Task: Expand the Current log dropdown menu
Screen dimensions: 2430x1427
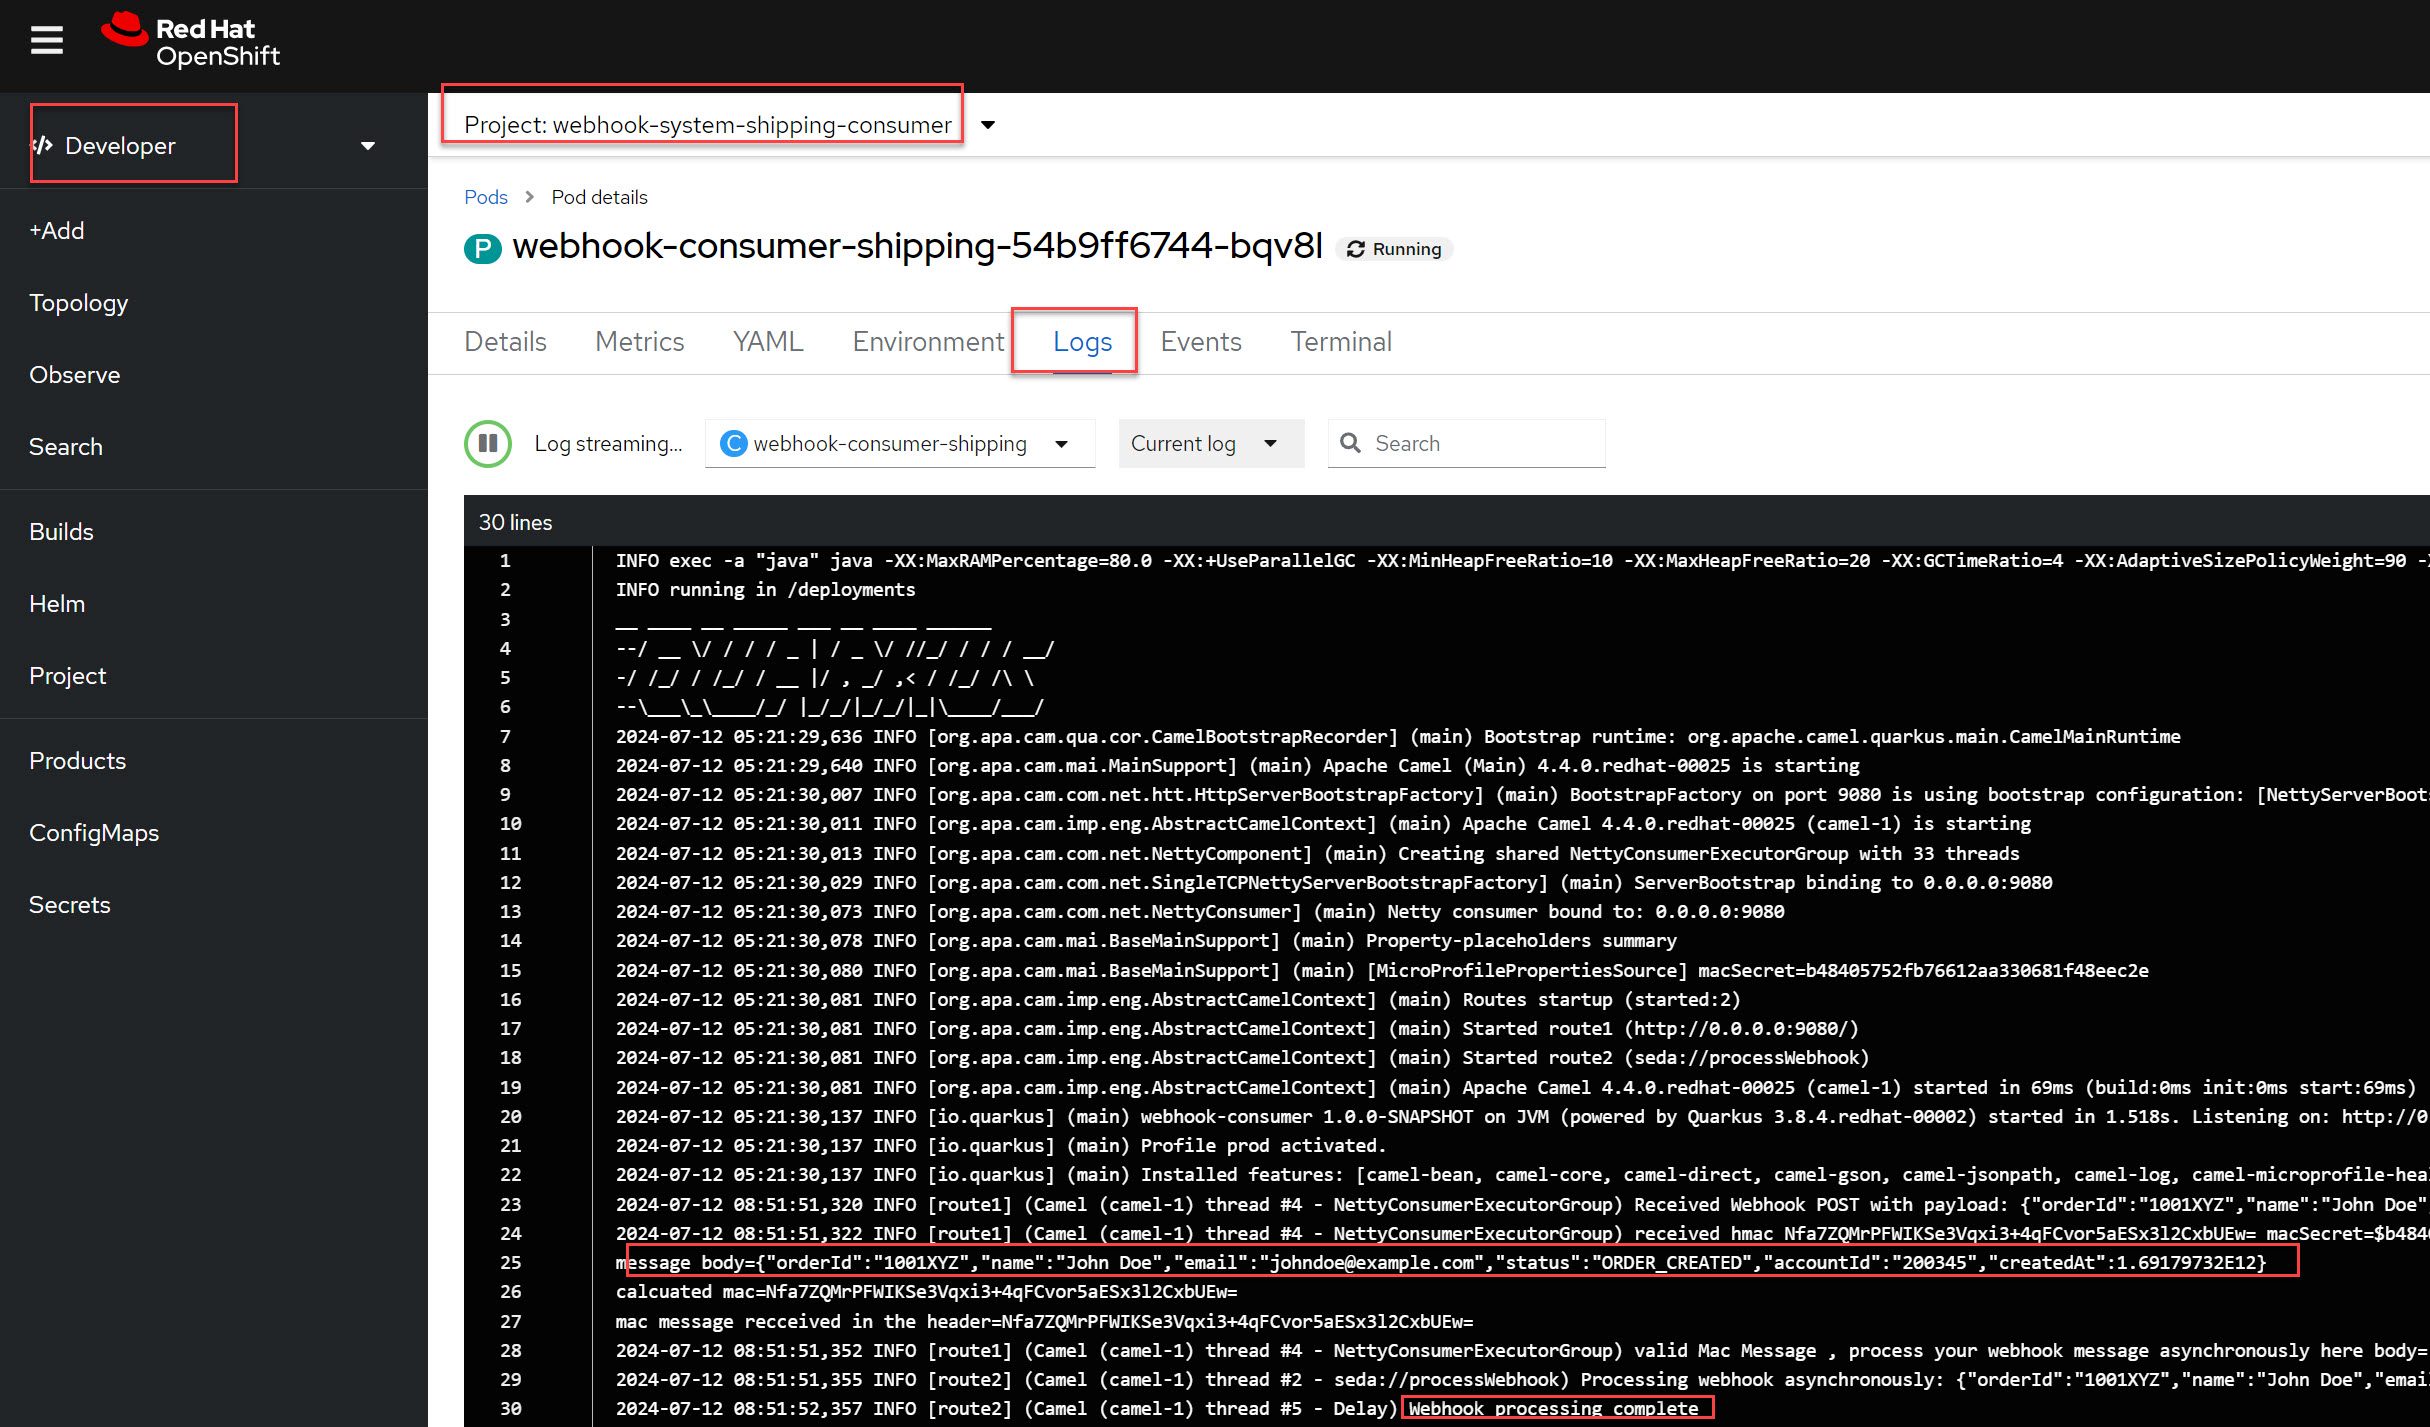Action: [1274, 443]
